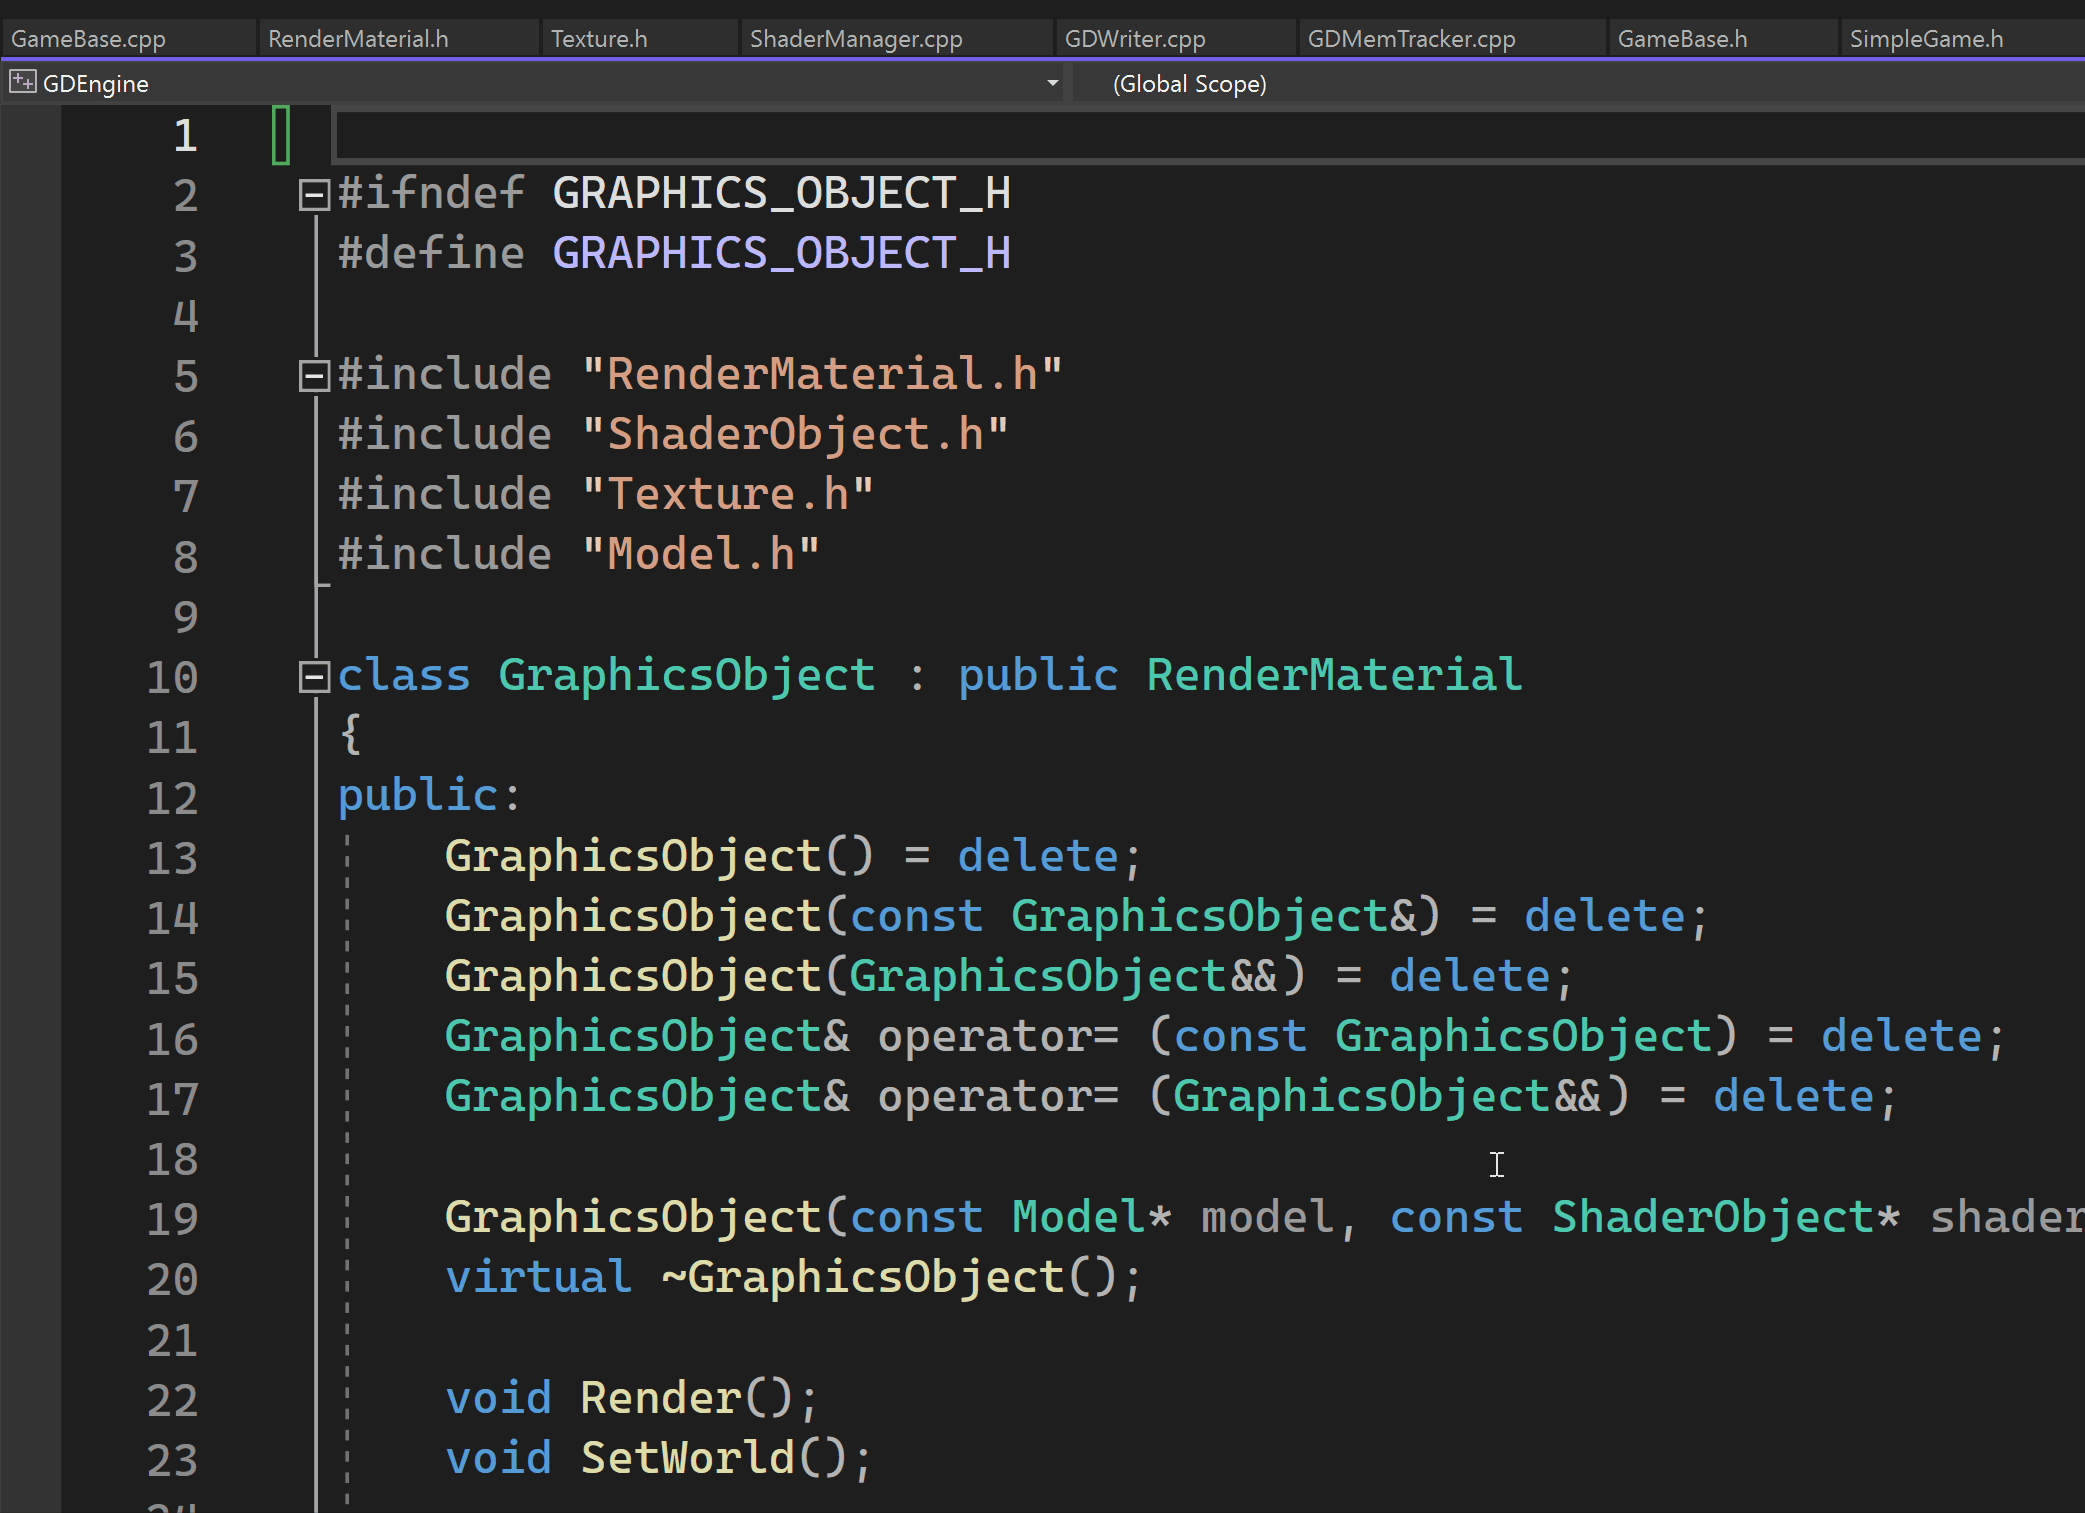Click the "RenderMaterial.h" include string
Viewport: 2085px width, 1513px height.
822,374
